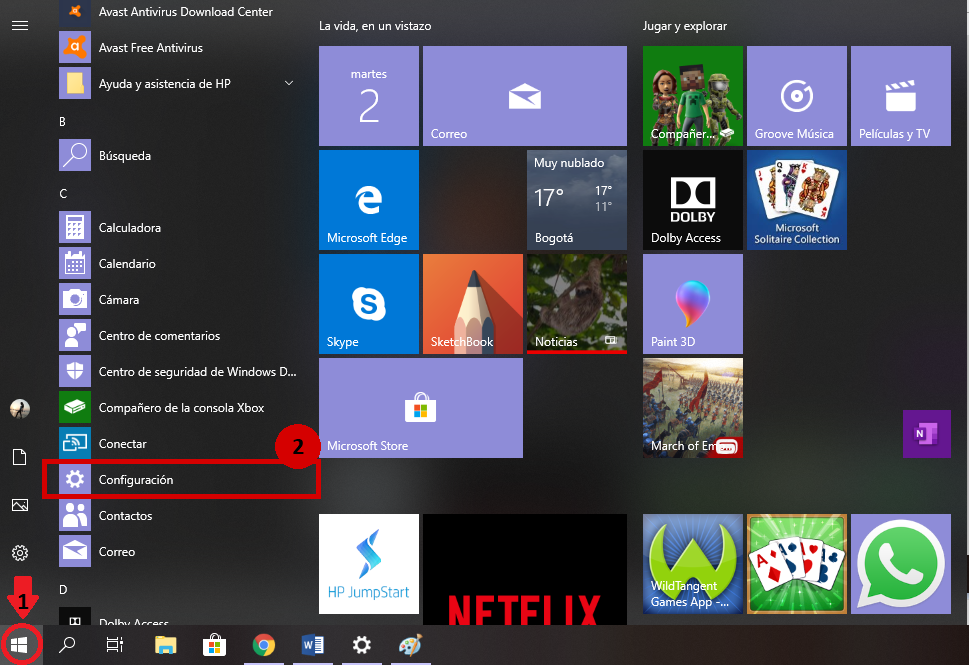Expand the Ayuda y asistencia de HP folder
Screen dimensions: 969x665
[x=179, y=83]
